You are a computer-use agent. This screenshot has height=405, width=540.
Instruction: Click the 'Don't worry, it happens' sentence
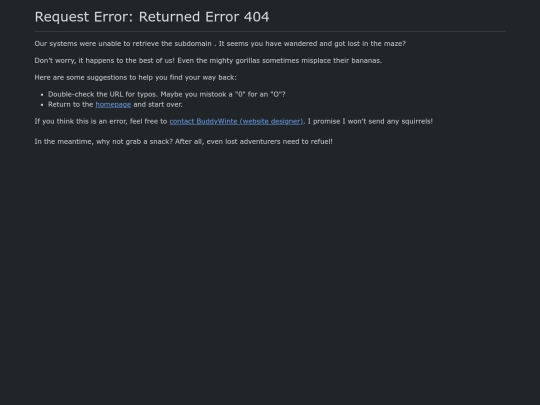point(208,61)
